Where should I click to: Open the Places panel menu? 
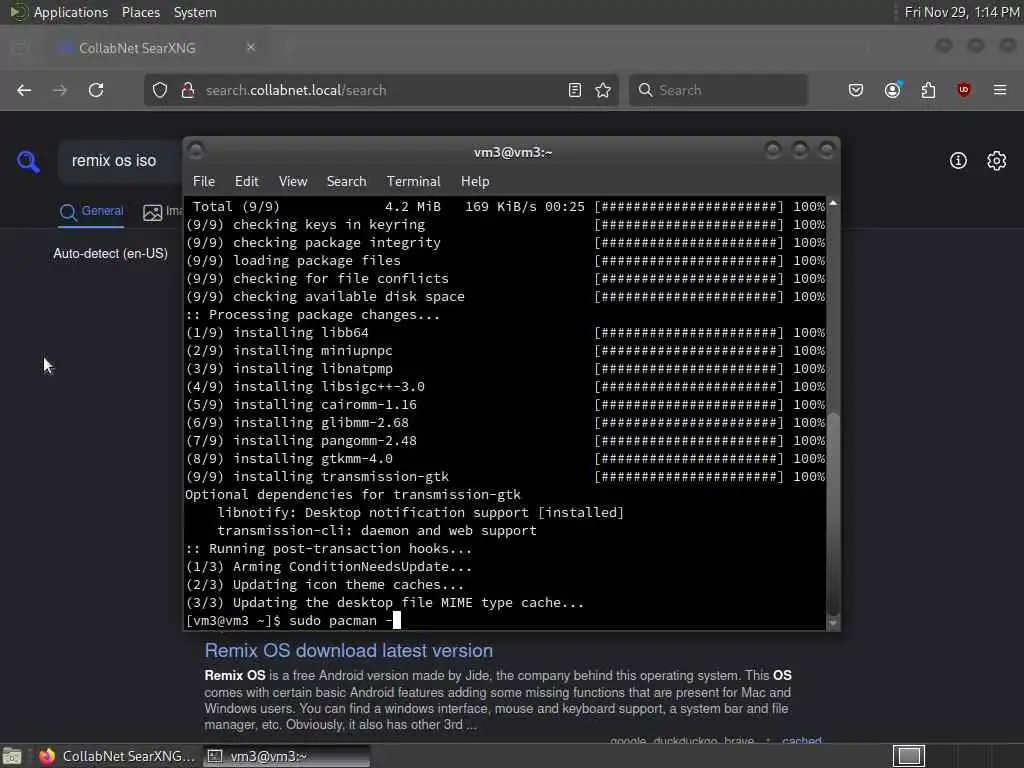coord(141,12)
